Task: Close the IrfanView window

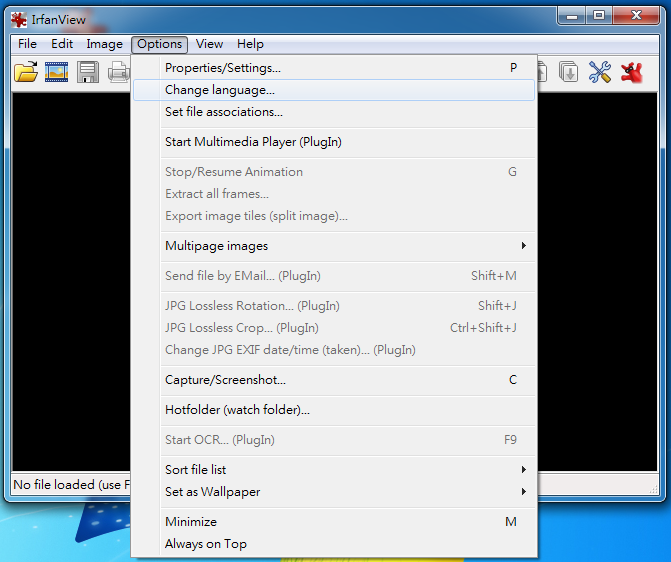Action: tap(636, 16)
